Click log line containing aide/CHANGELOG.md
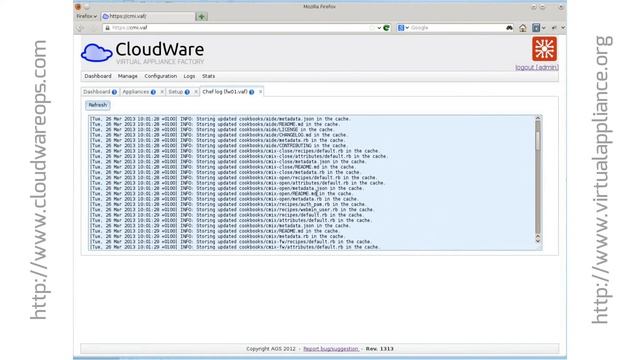Viewport: 640px width, 360px height. [x=218, y=135]
